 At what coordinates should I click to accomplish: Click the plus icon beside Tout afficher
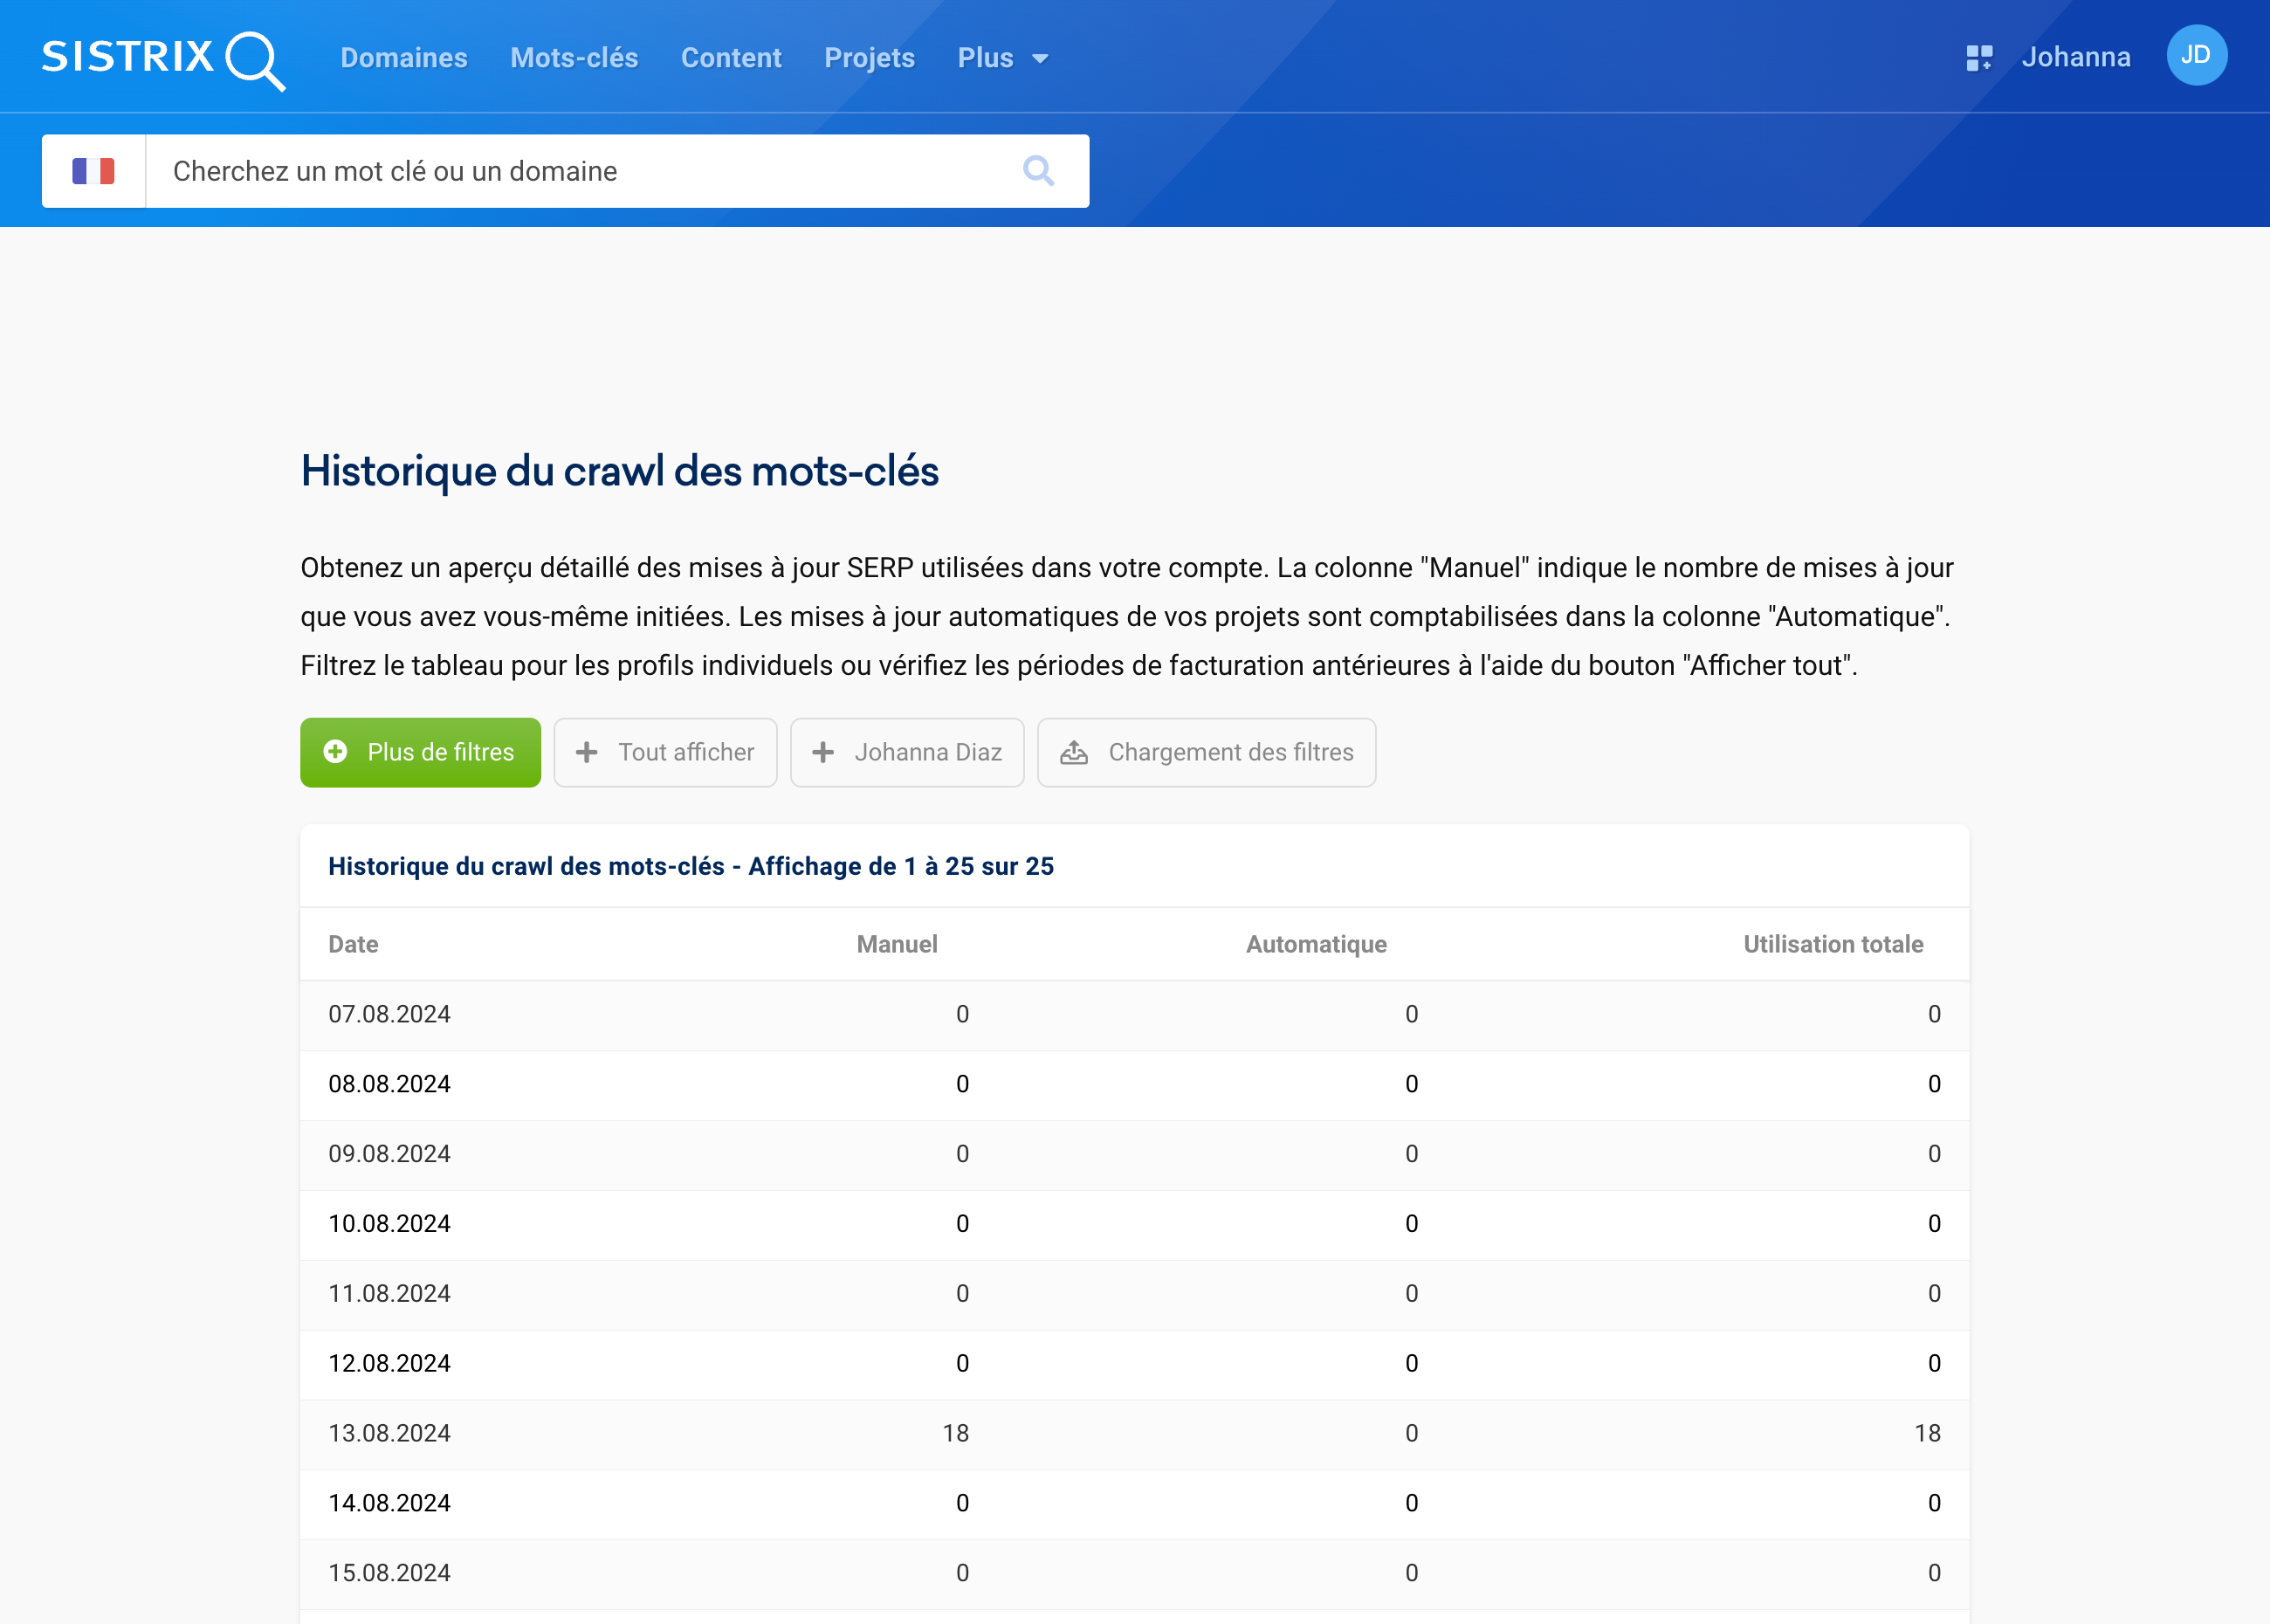[x=587, y=752]
